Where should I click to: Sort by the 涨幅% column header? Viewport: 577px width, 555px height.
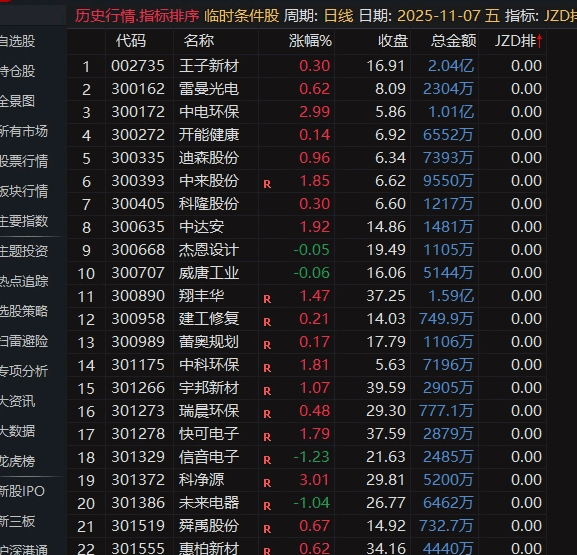tap(310, 41)
